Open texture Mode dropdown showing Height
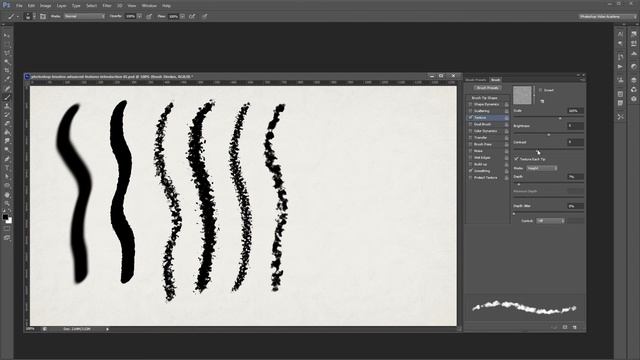The width and height of the screenshot is (640, 360). click(542, 168)
